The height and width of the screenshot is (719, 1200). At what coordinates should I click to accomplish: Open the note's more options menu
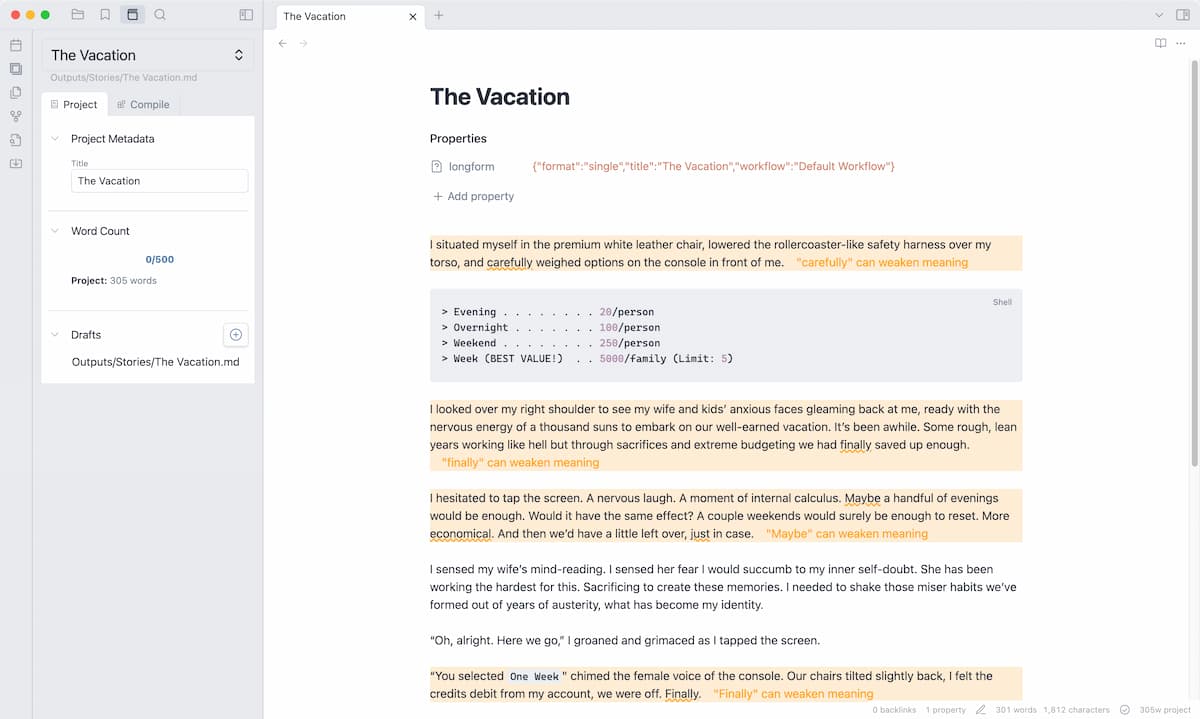point(1181,43)
